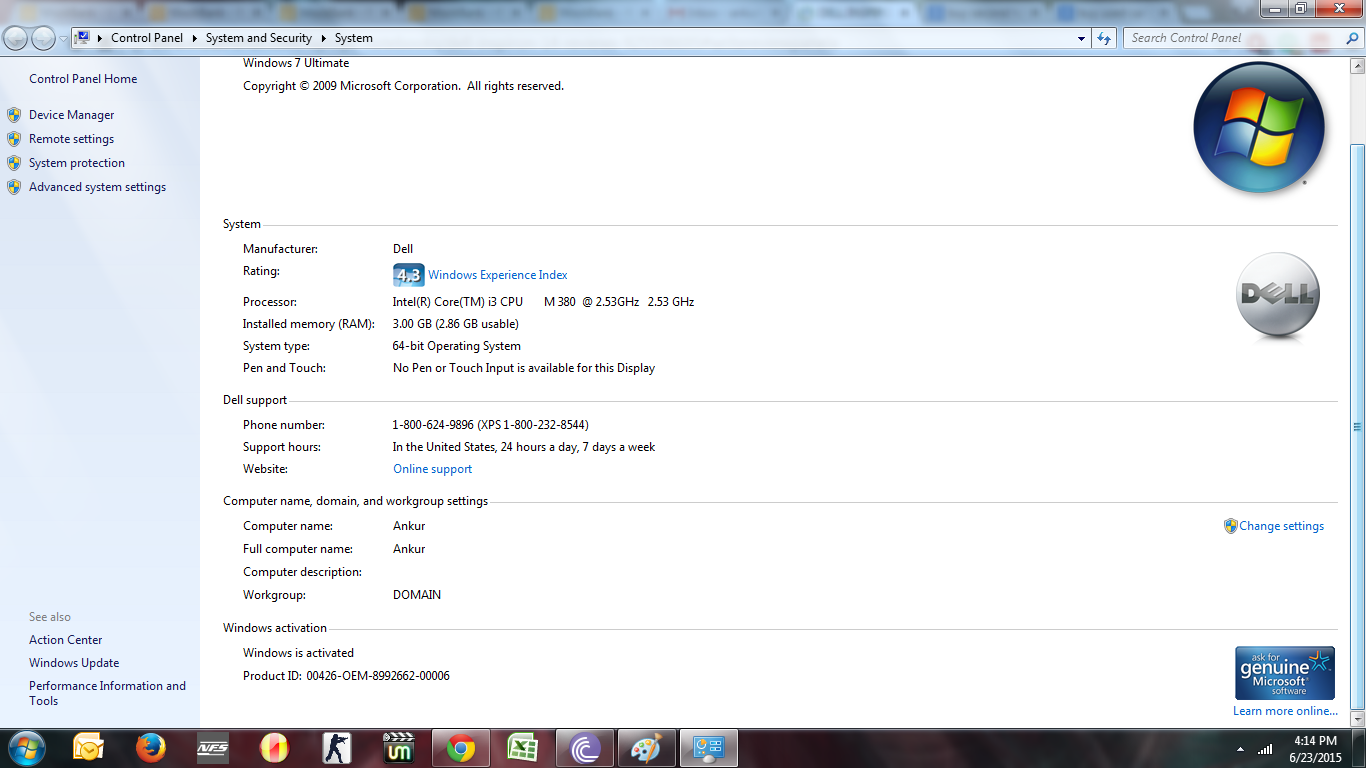Image resolution: width=1366 pixels, height=768 pixels.
Task: Open the Paint icon on taskbar
Action: (x=647, y=748)
